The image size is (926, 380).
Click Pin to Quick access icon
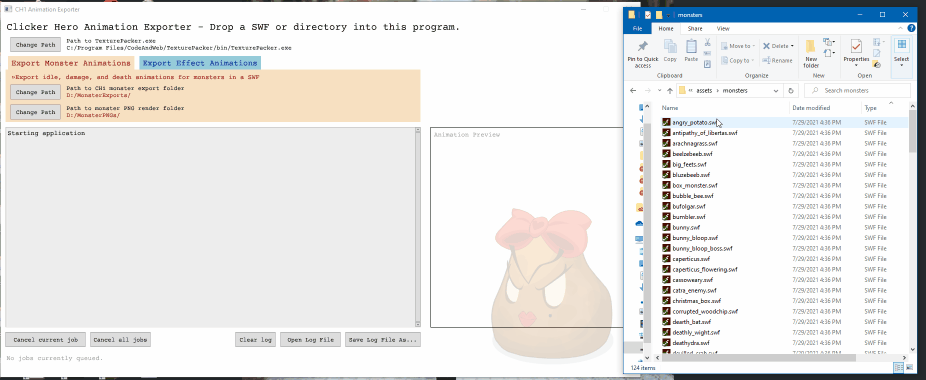(x=643, y=47)
